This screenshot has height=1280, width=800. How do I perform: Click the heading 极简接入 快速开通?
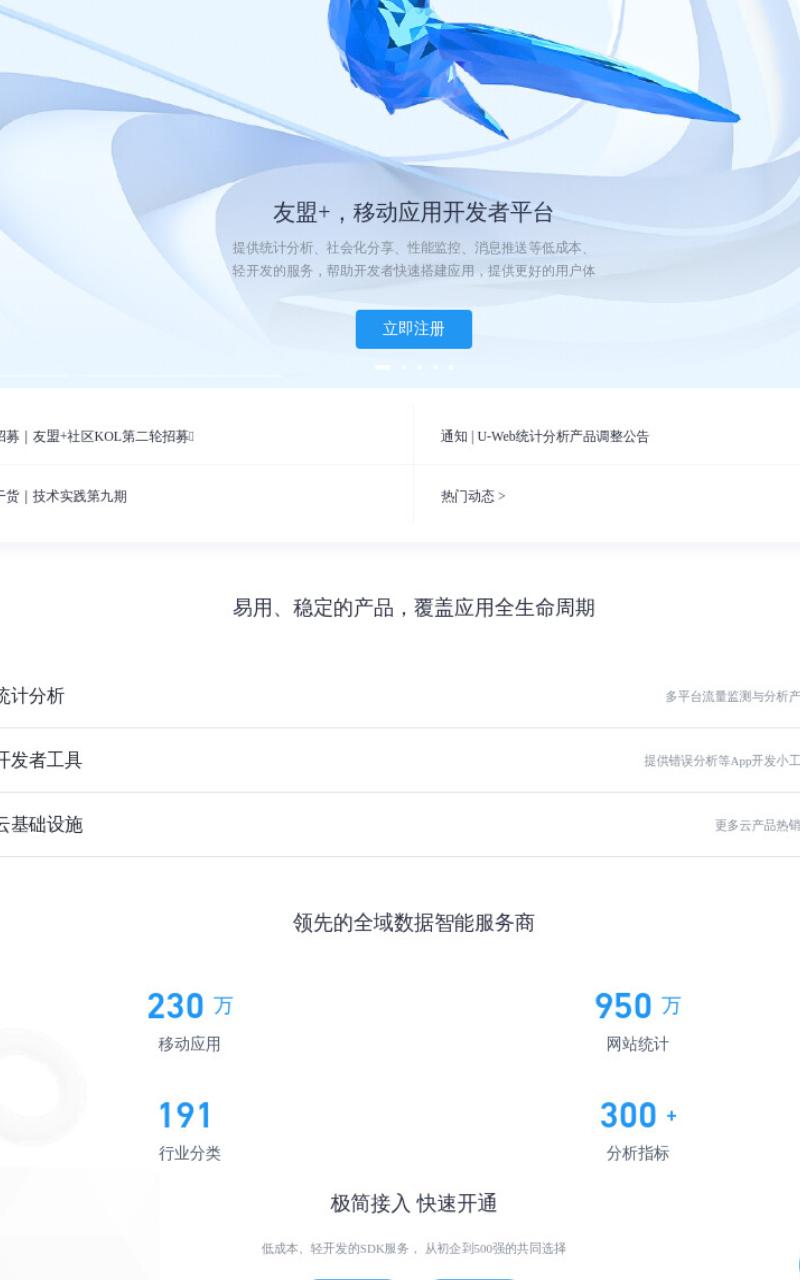[x=414, y=1203]
